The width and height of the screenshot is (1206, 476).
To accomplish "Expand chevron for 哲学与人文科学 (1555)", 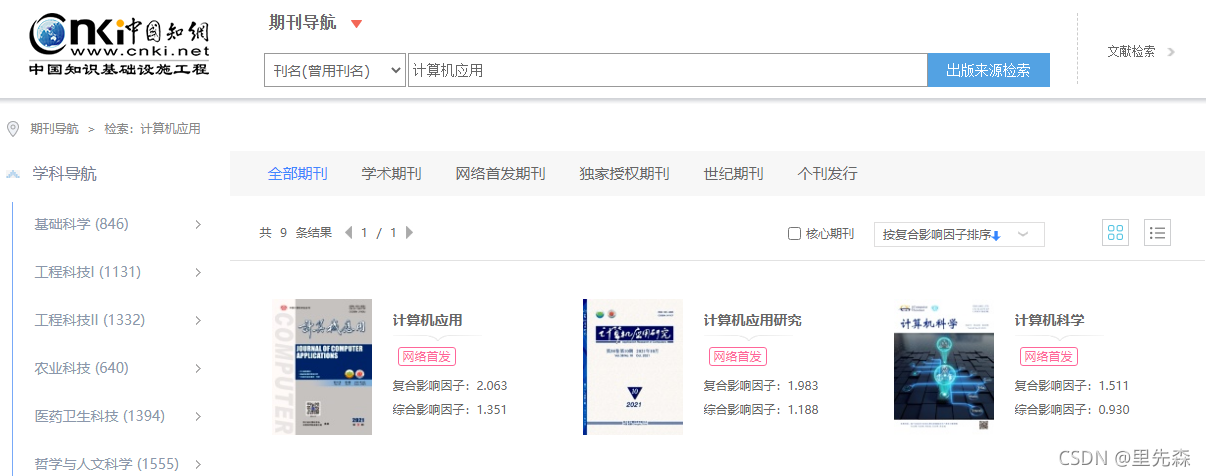I will click(x=198, y=464).
